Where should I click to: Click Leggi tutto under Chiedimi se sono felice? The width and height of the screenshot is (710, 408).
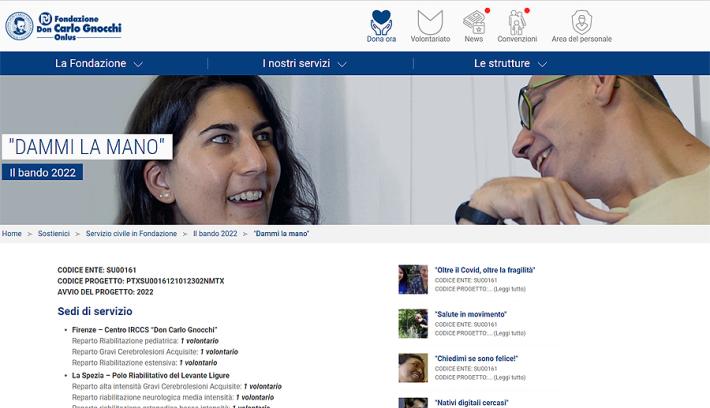point(509,377)
